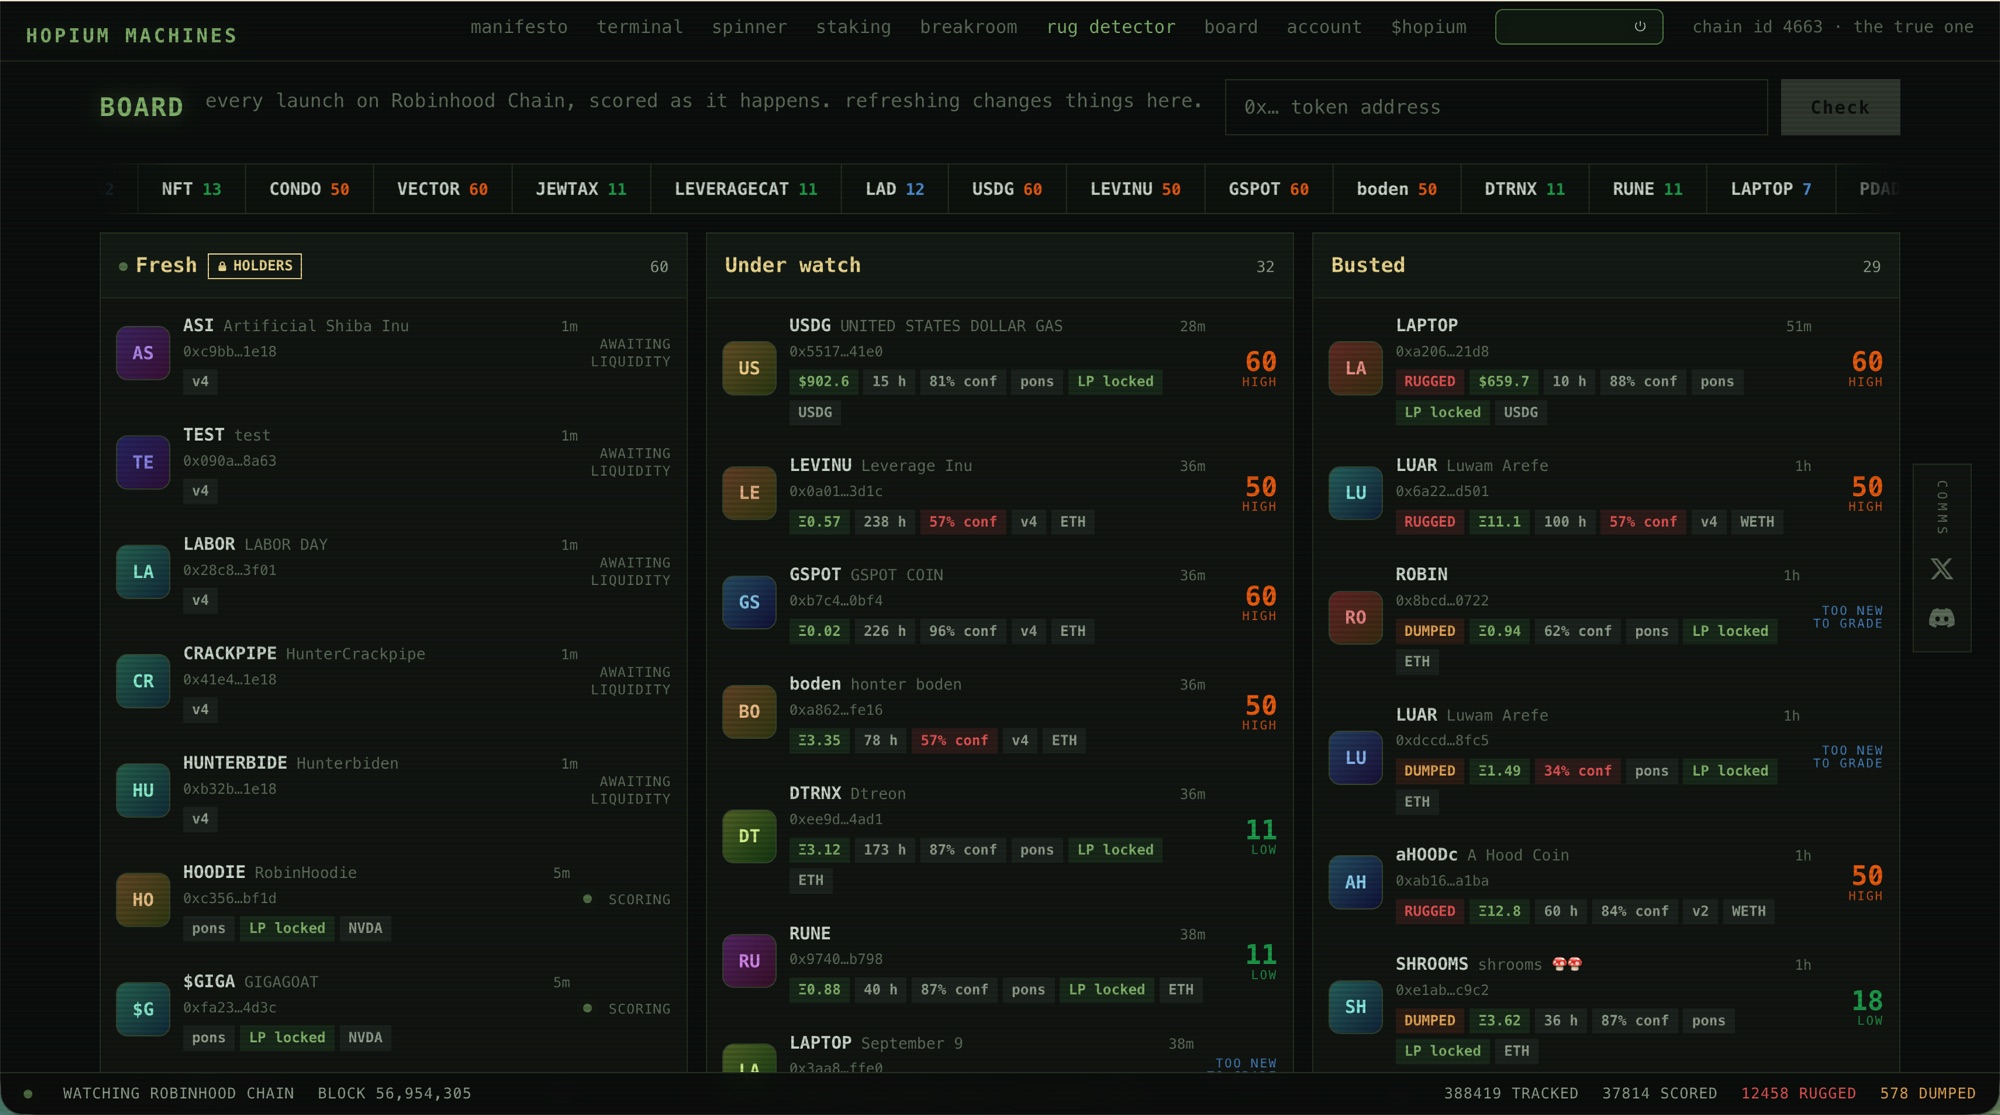Click the BLOCK 56,954,305 status text
Screen dimensions: 2000x1115
click(x=394, y=1094)
